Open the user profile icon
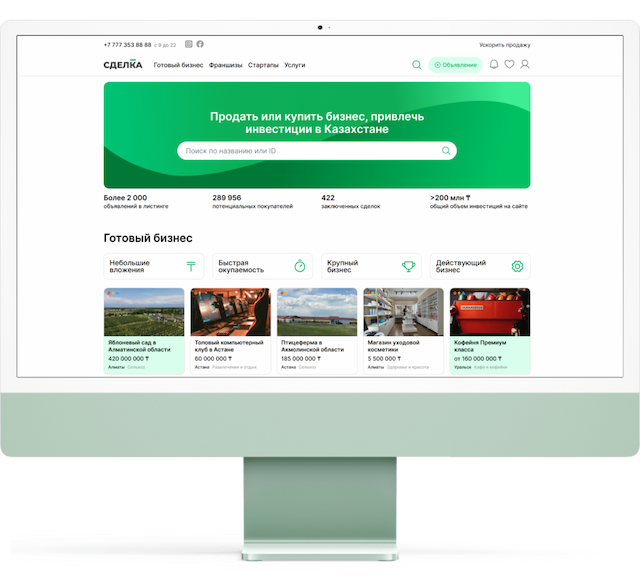Image resolution: width=640 pixels, height=576 pixels. pyautogui.click(x=525, y=65)
